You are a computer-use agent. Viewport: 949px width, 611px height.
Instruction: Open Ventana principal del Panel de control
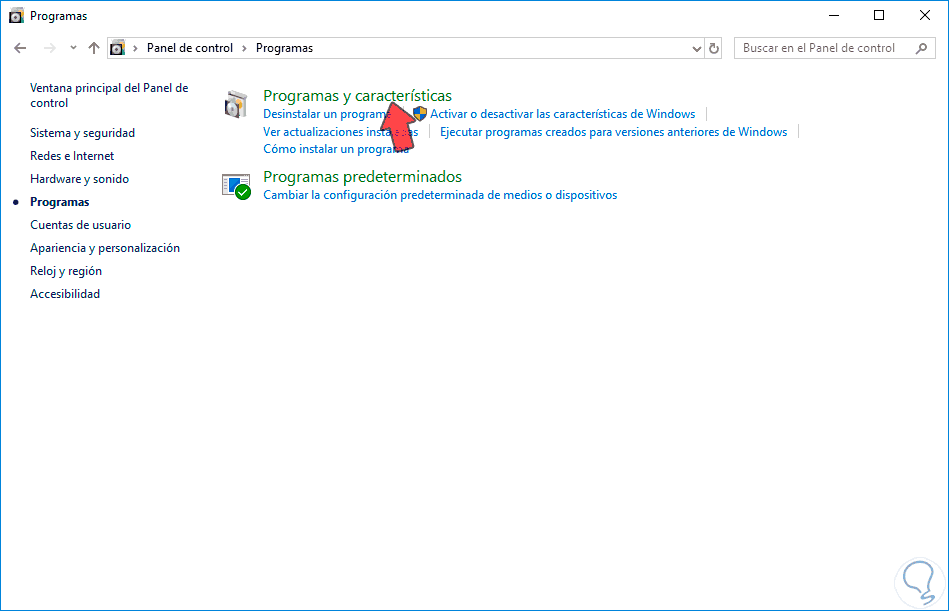[x=109, y=95]
